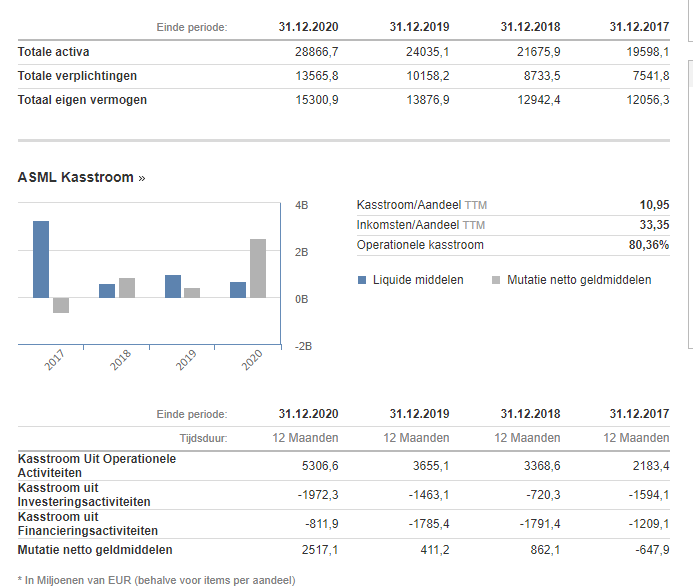693x586 pixels.
Task: Click financing cash flow value -811,9
Action: [322, 524]
